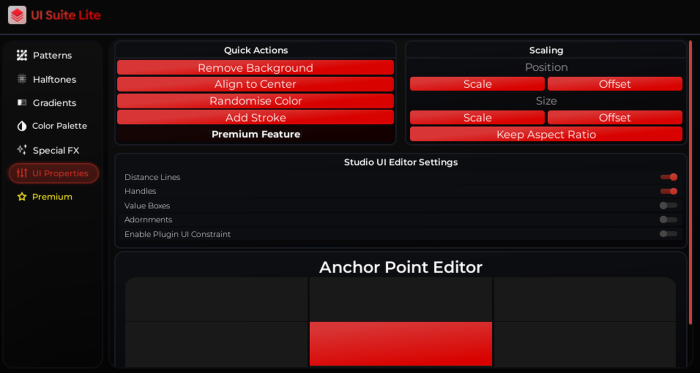
Task: Select the middle-right anchor point cell
Action: [585, 344]
